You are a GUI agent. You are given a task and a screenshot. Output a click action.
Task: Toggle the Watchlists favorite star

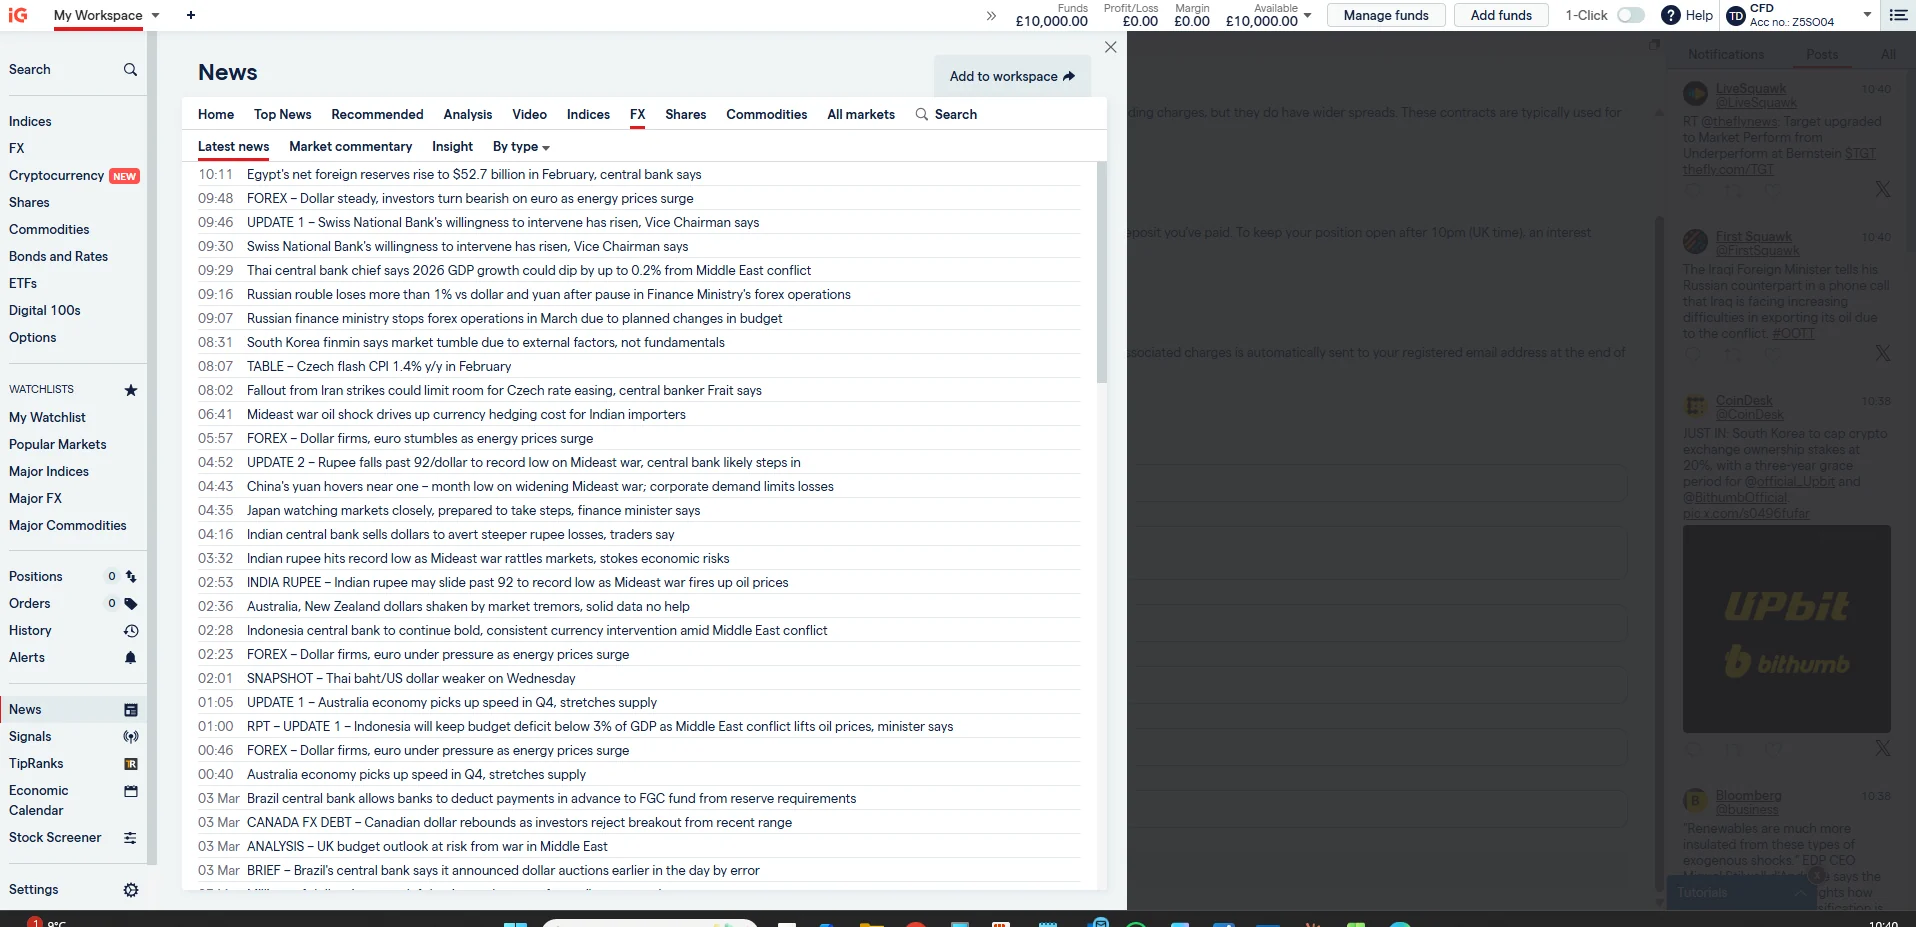pos(130,390)
